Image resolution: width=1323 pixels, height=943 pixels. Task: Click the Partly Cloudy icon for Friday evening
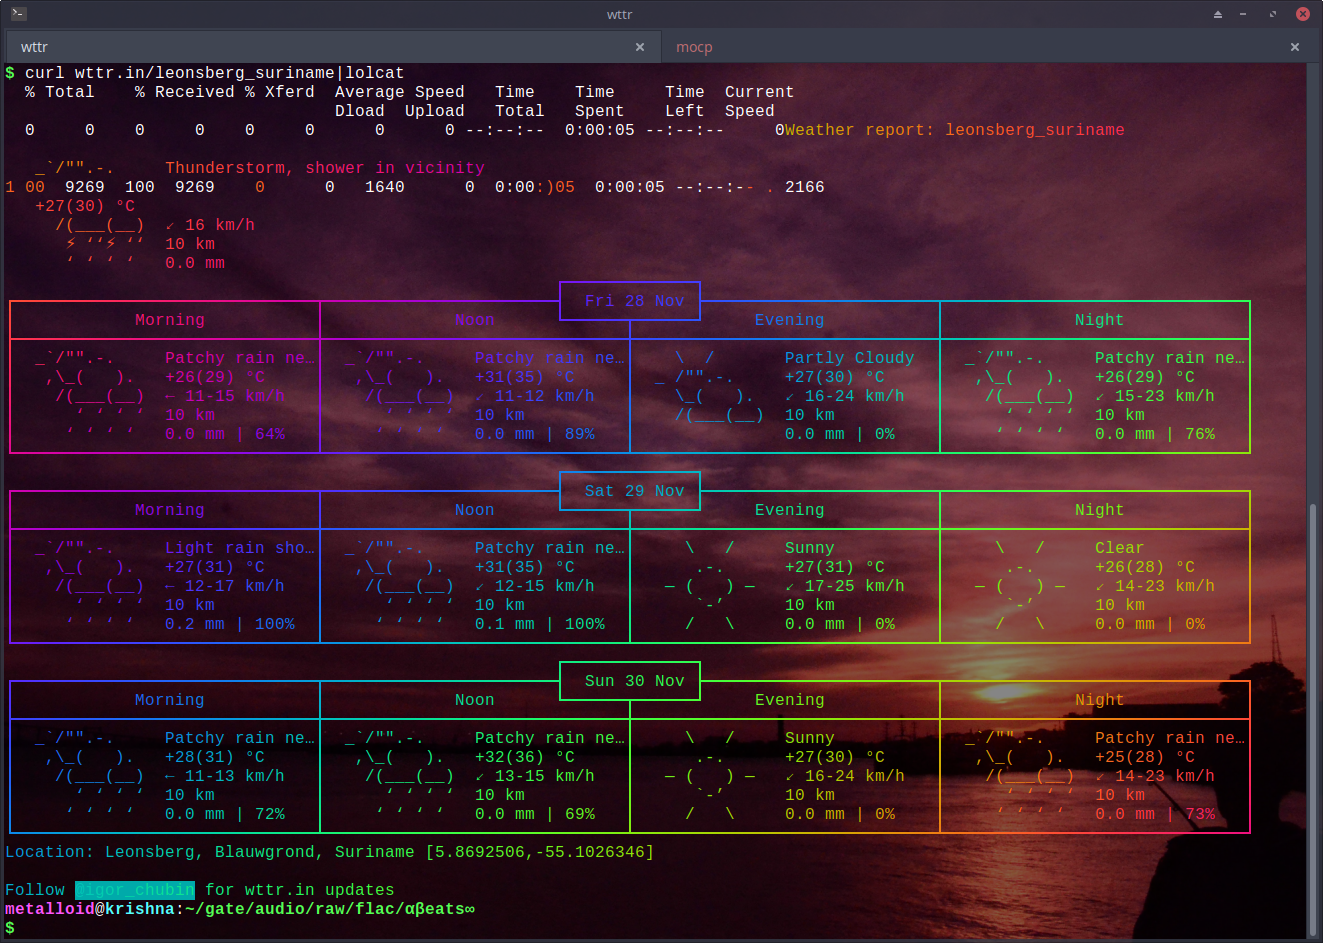tap(712, 387)
